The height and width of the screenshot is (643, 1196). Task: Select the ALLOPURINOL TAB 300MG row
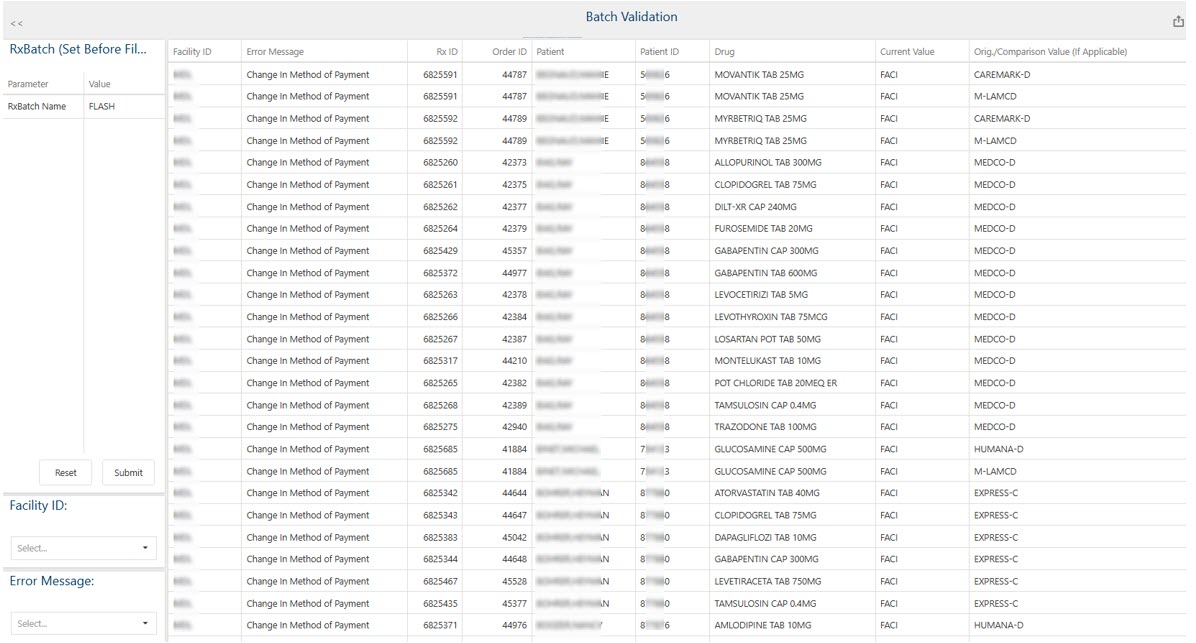pyautogui.click(x=767, y=163)
